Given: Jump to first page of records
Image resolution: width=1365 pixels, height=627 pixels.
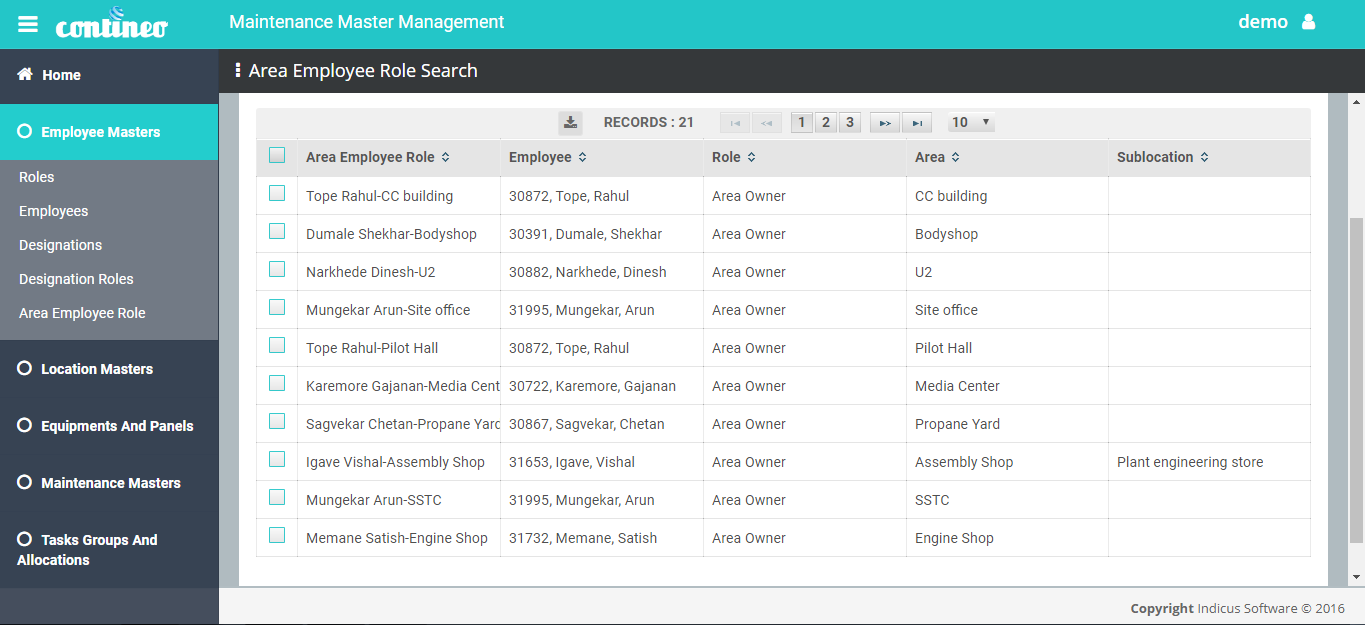Looking at the screenshot, I should [735, 123].
